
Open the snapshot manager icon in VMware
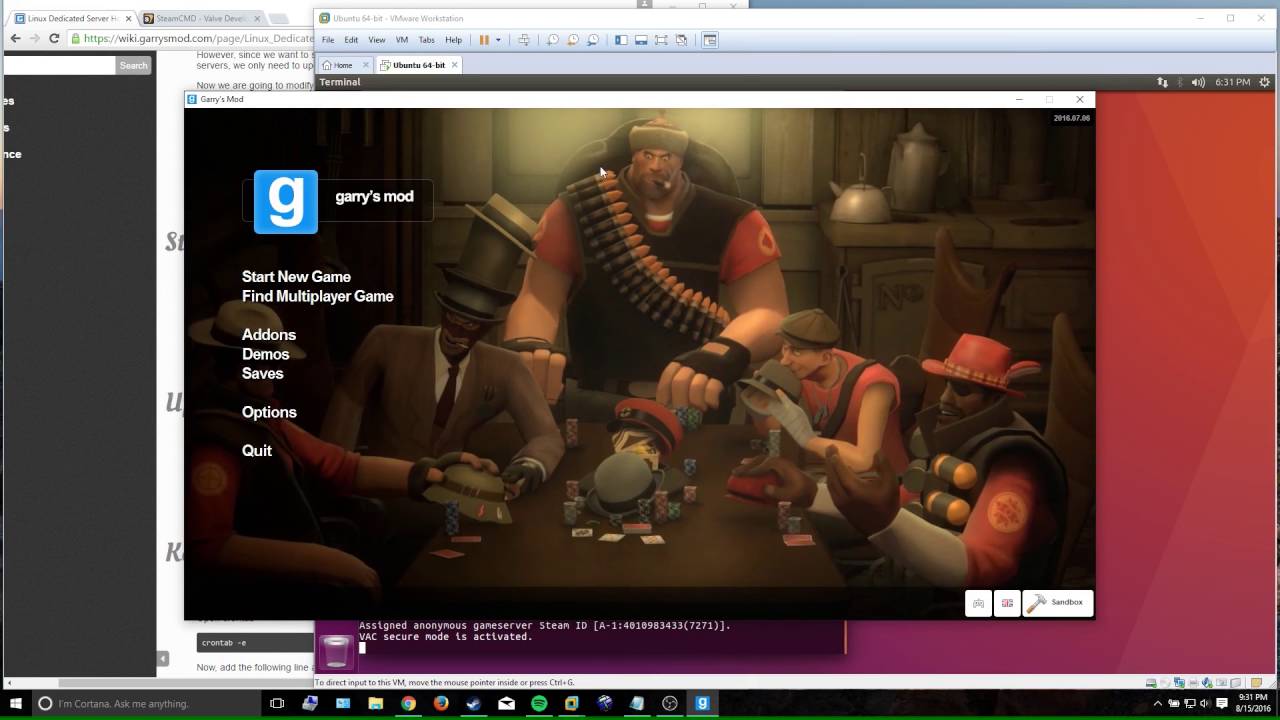click(593, 40)
